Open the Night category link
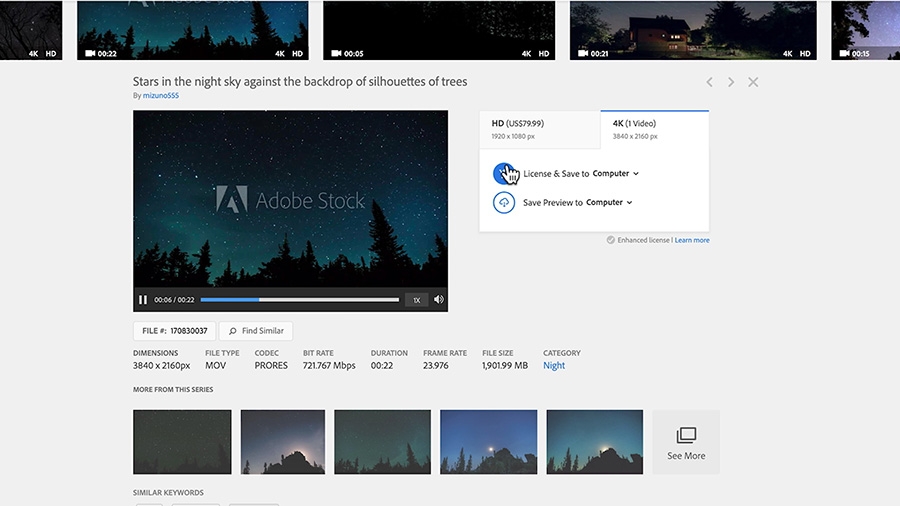This screenshot has height=506, width=900. coord(554,365)
